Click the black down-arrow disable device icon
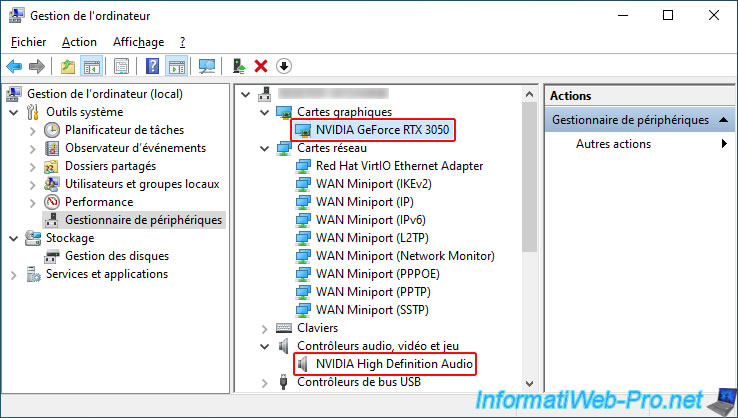The height and width of the screenshot is (418, 738). tap(284, 66)
